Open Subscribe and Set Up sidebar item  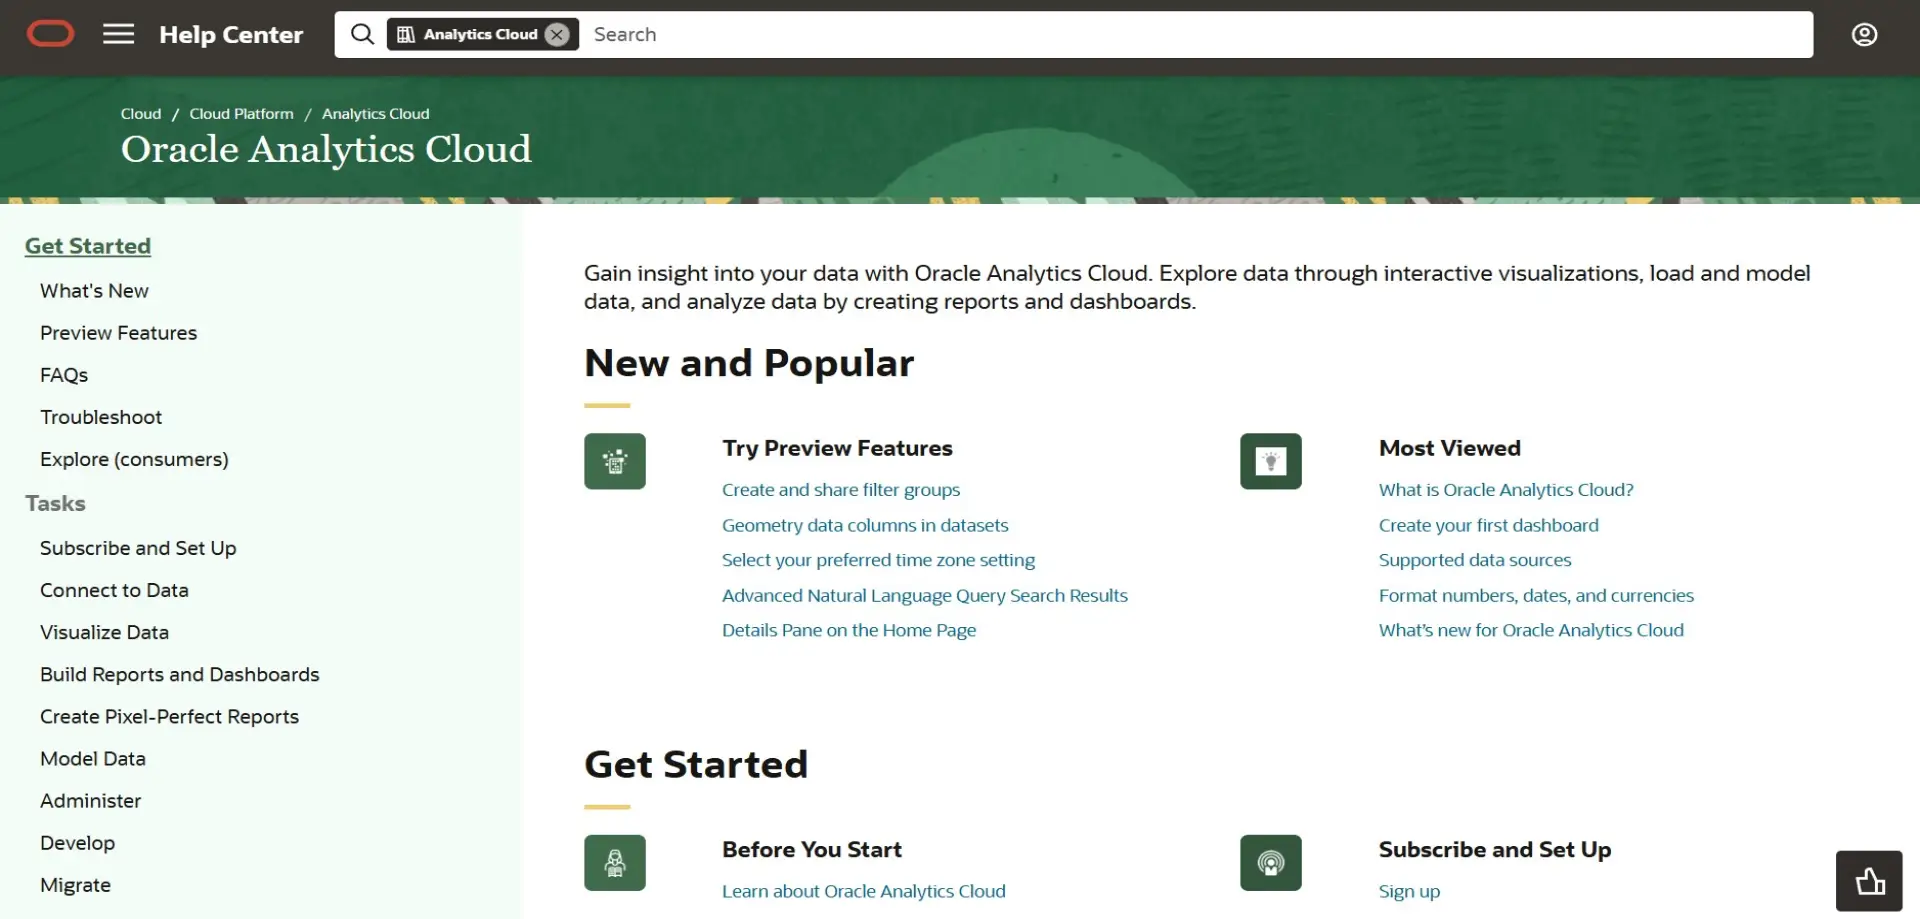(138, 548)
